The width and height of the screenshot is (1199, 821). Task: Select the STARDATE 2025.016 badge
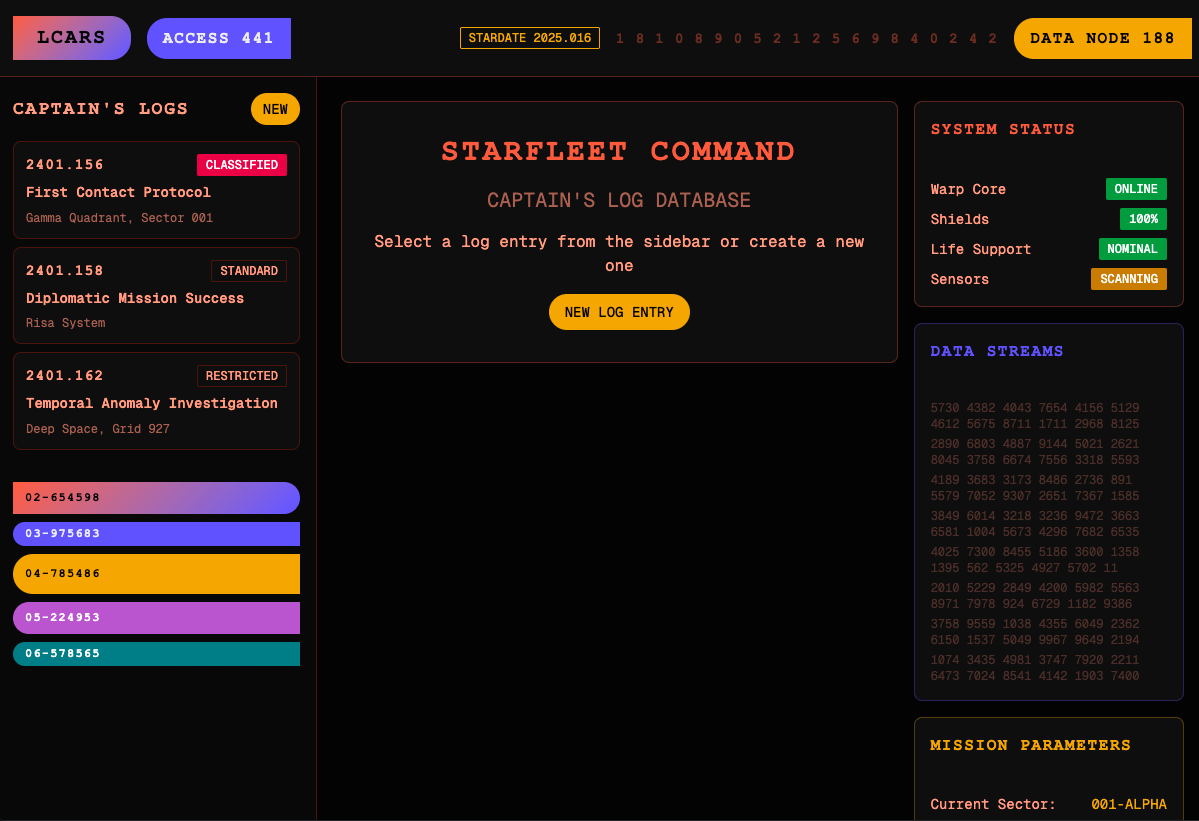529,38
